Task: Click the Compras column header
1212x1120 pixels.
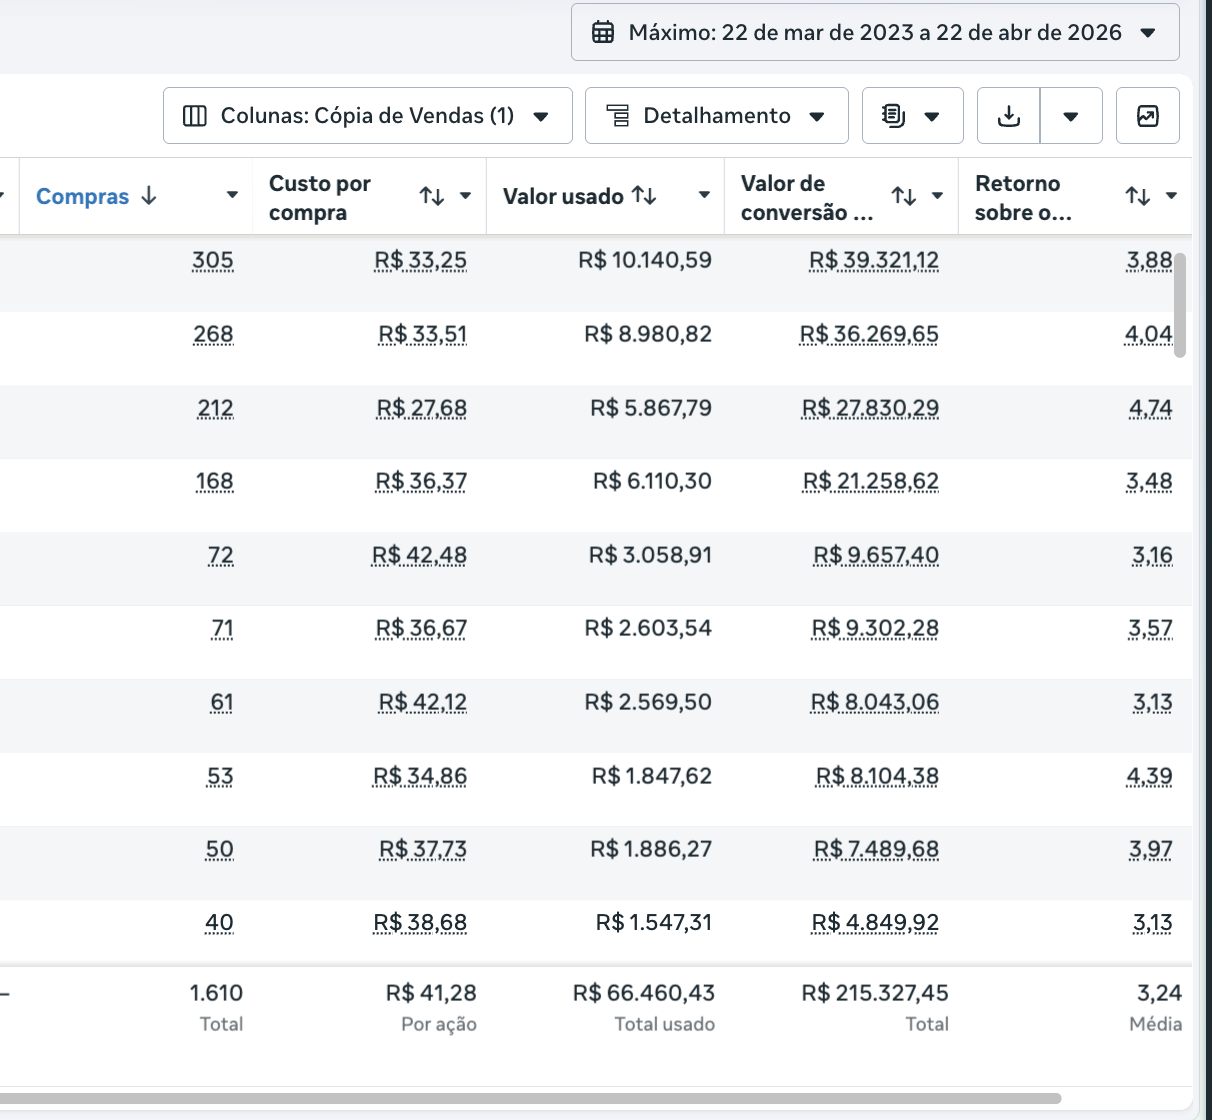Action: click(83, 196)
